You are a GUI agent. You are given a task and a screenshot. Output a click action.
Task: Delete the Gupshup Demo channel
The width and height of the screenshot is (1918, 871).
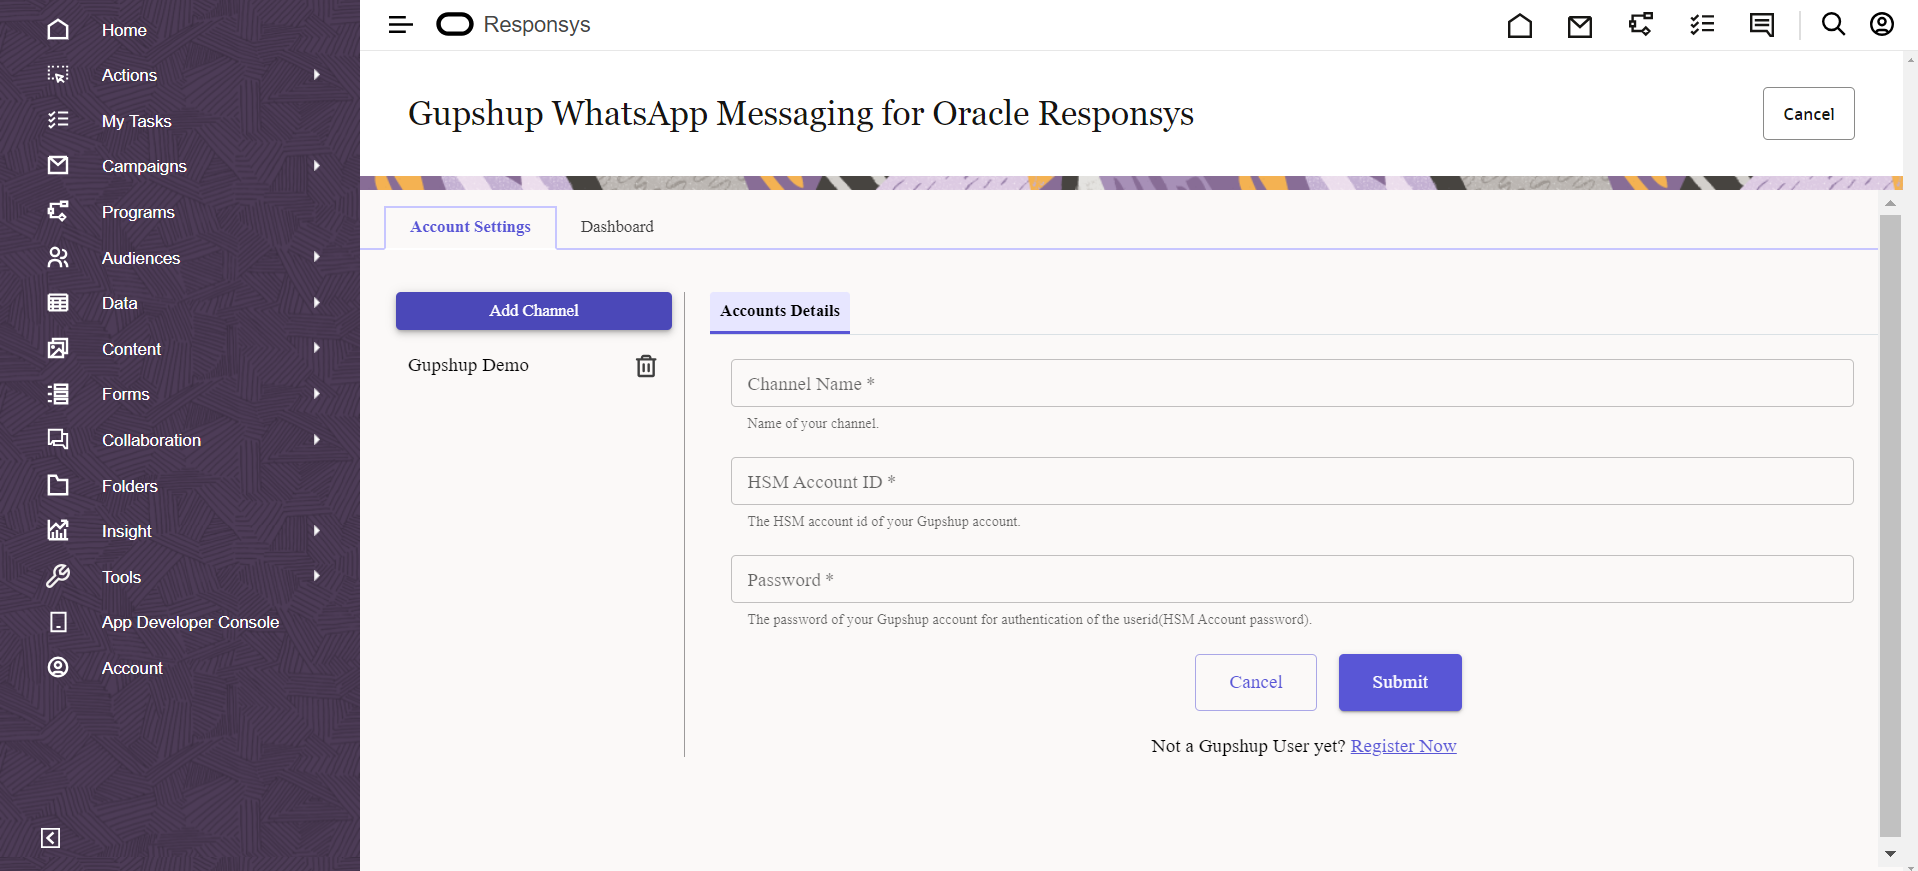[x=646, y=366]
